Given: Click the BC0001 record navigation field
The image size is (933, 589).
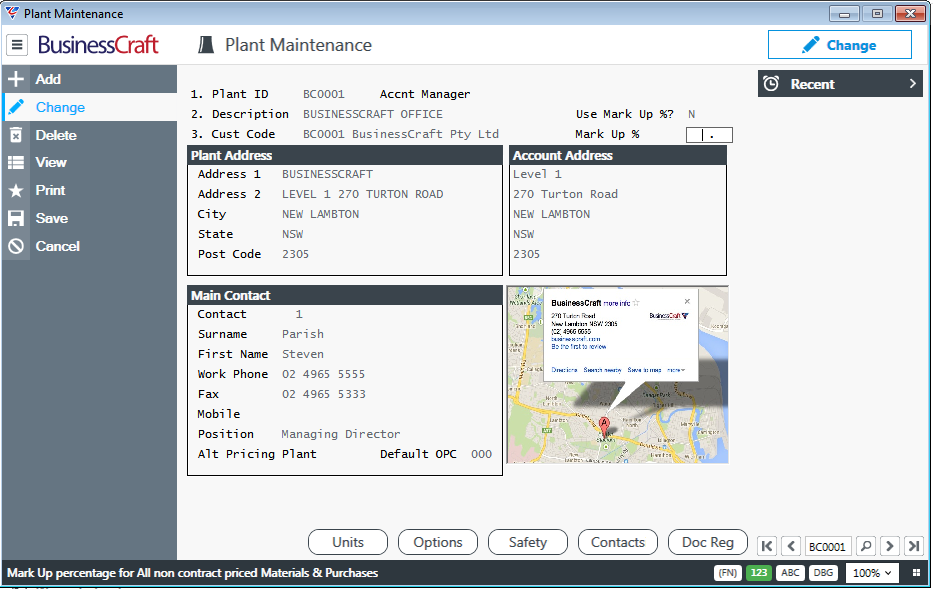Looking at the screenshot, I should coord(827,546).
